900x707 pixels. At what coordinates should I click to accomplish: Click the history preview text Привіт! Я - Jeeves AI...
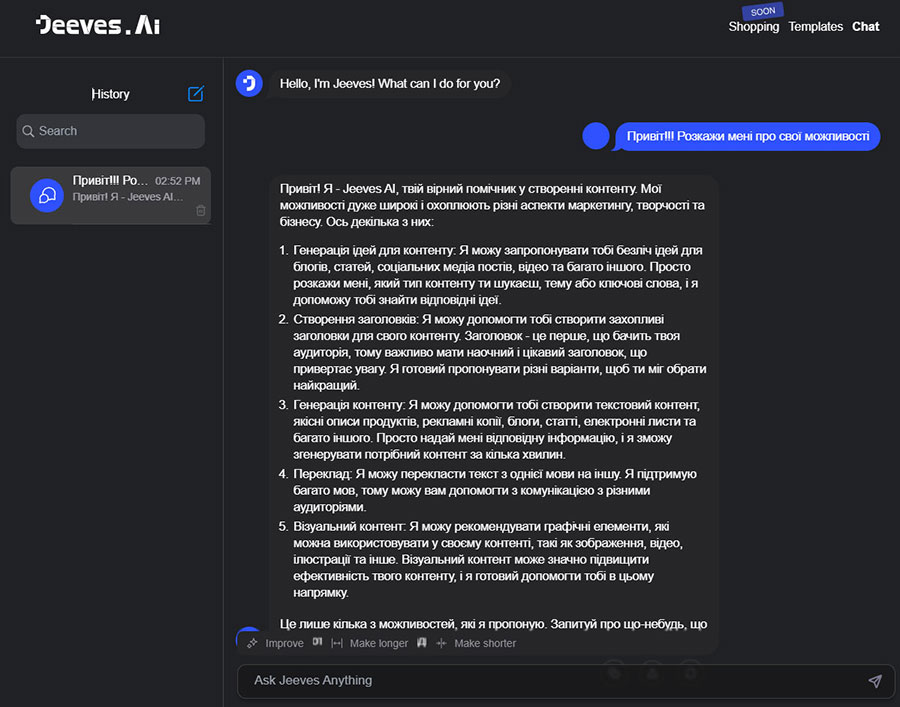pyautogui.click(x=127, y=197)
